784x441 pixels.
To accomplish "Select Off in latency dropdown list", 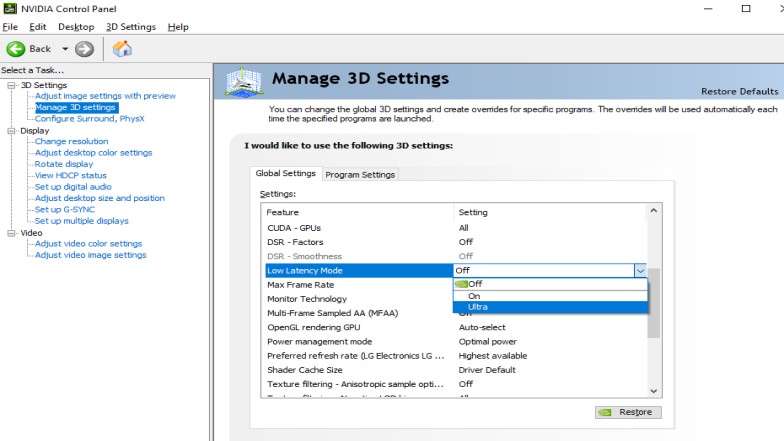I will click(550, 284).
